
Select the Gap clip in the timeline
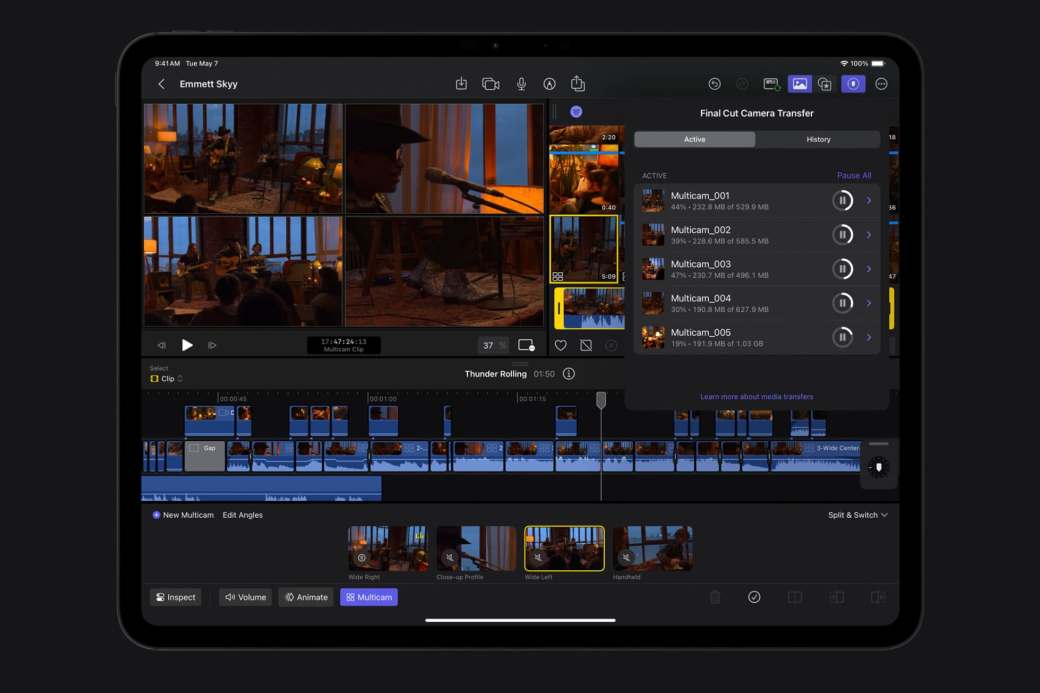tap(204, 456)
